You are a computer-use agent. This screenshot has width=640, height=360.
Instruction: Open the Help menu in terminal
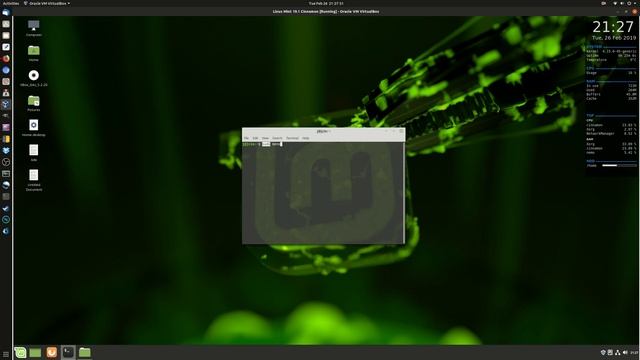[305, 138]
